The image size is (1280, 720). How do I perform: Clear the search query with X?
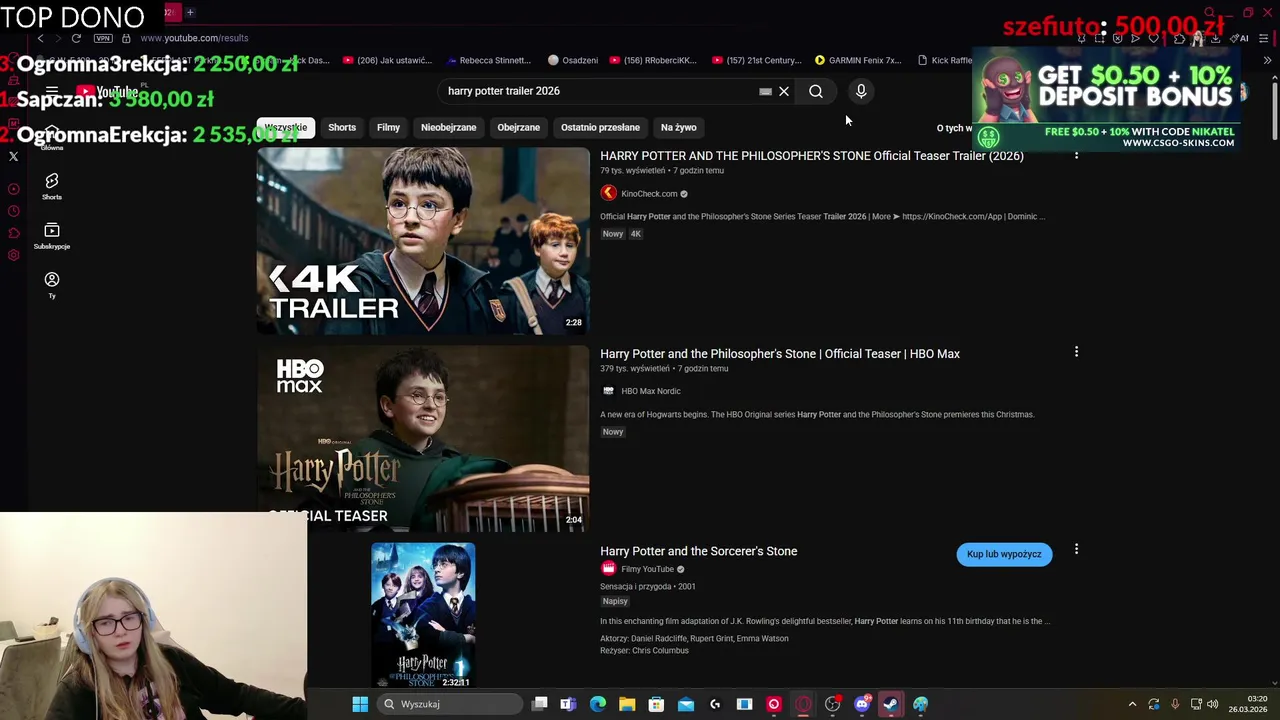(784, 91)
